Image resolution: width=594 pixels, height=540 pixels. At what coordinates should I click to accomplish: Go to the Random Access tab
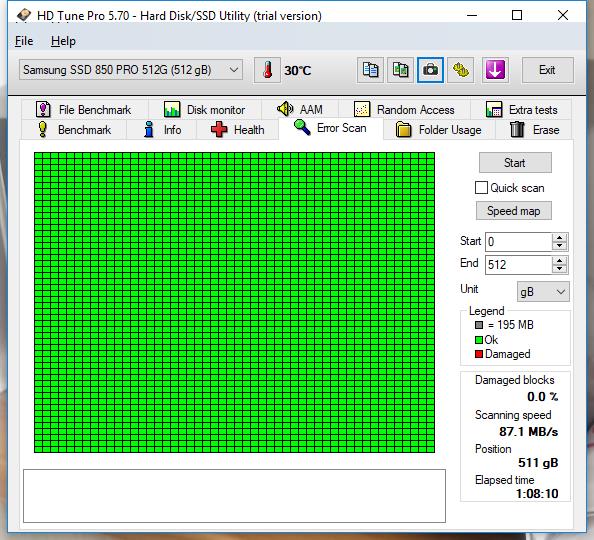pyautogui.click(x=404, y=110)
